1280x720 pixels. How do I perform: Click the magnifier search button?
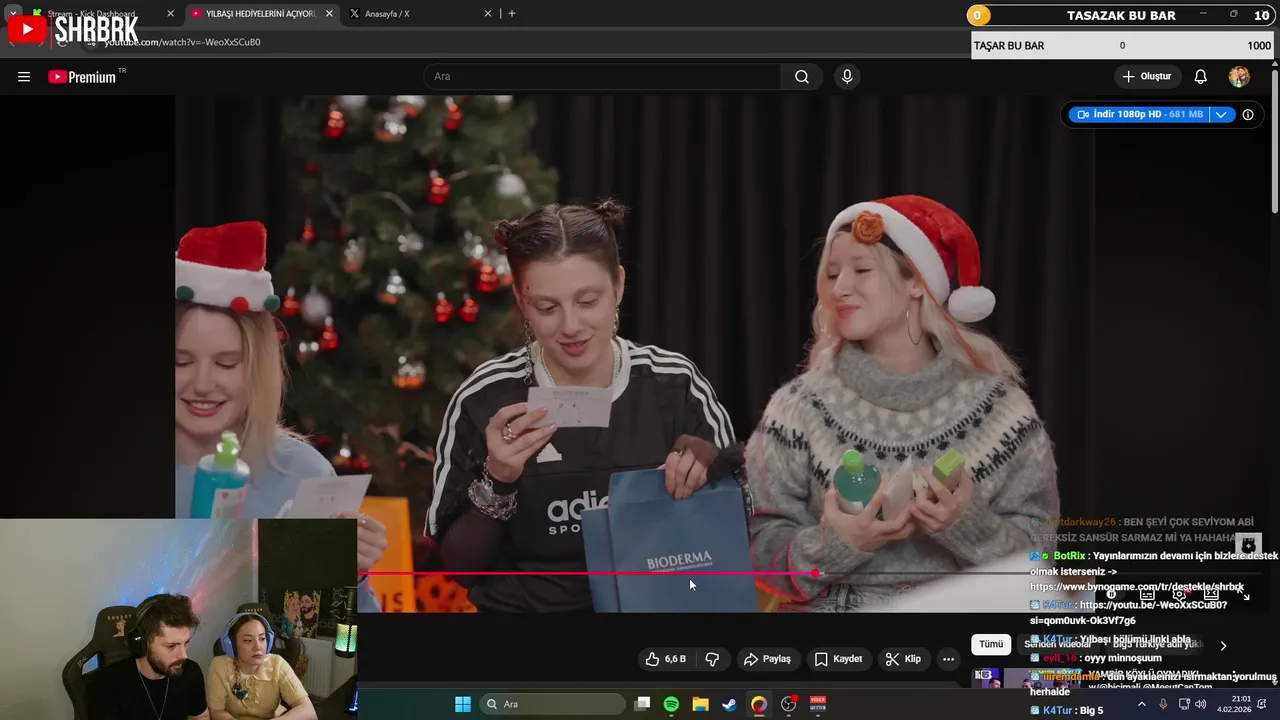point(802,77)
